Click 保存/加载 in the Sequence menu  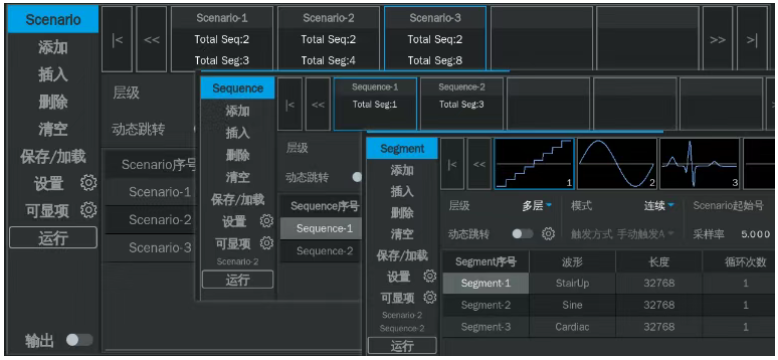coord(238,199)
